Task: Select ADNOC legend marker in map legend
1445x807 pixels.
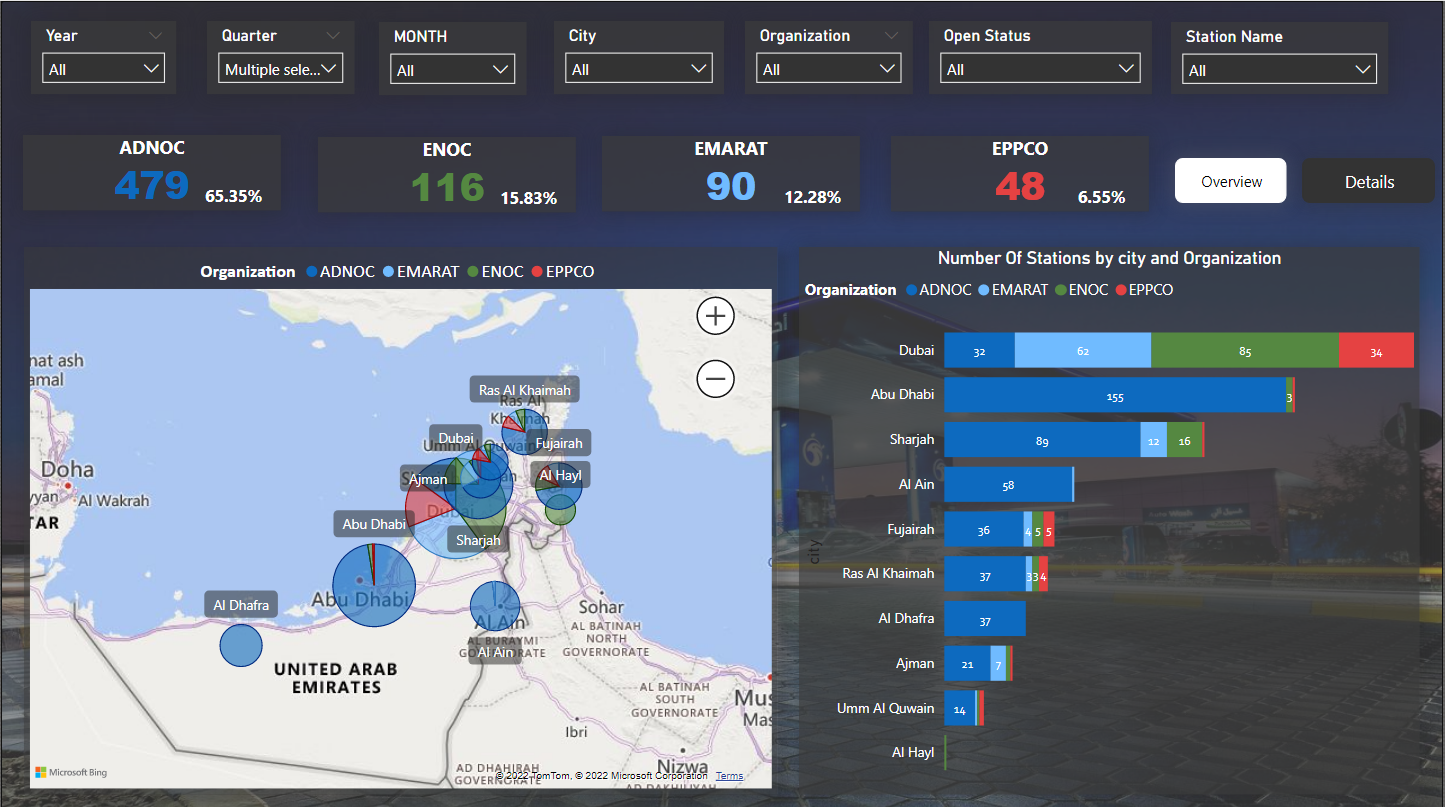Action: (x=313, y=272)
